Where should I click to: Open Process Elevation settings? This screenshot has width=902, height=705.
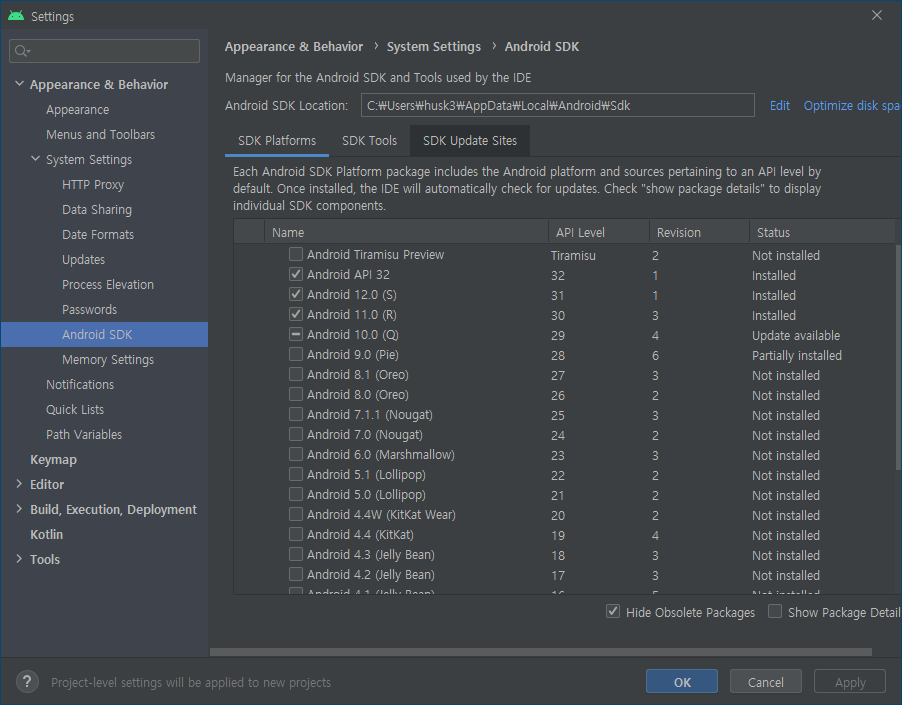click(108, 285)
